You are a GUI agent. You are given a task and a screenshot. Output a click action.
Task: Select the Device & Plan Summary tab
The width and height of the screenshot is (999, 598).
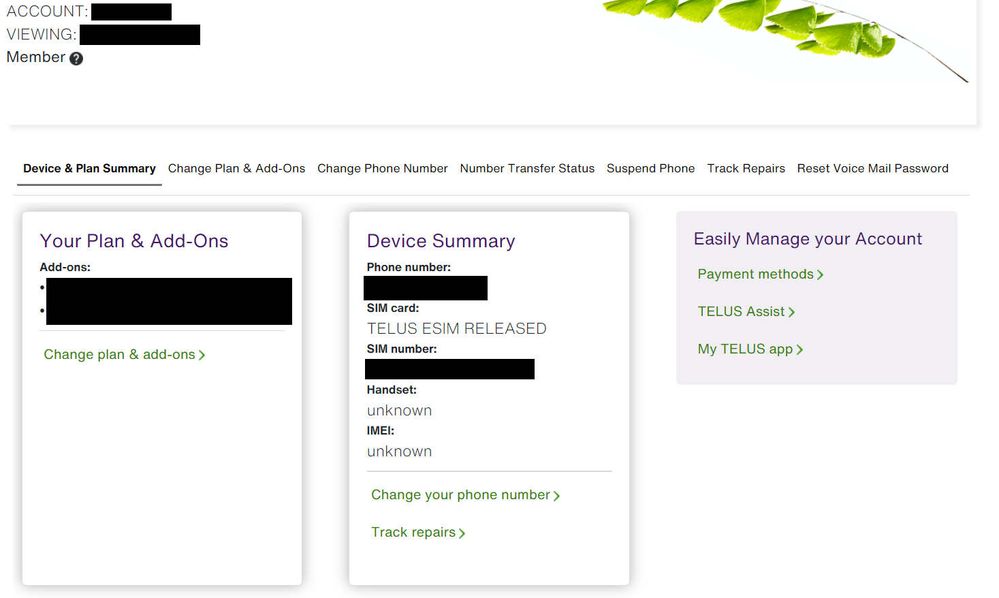(x=89, y=168)
